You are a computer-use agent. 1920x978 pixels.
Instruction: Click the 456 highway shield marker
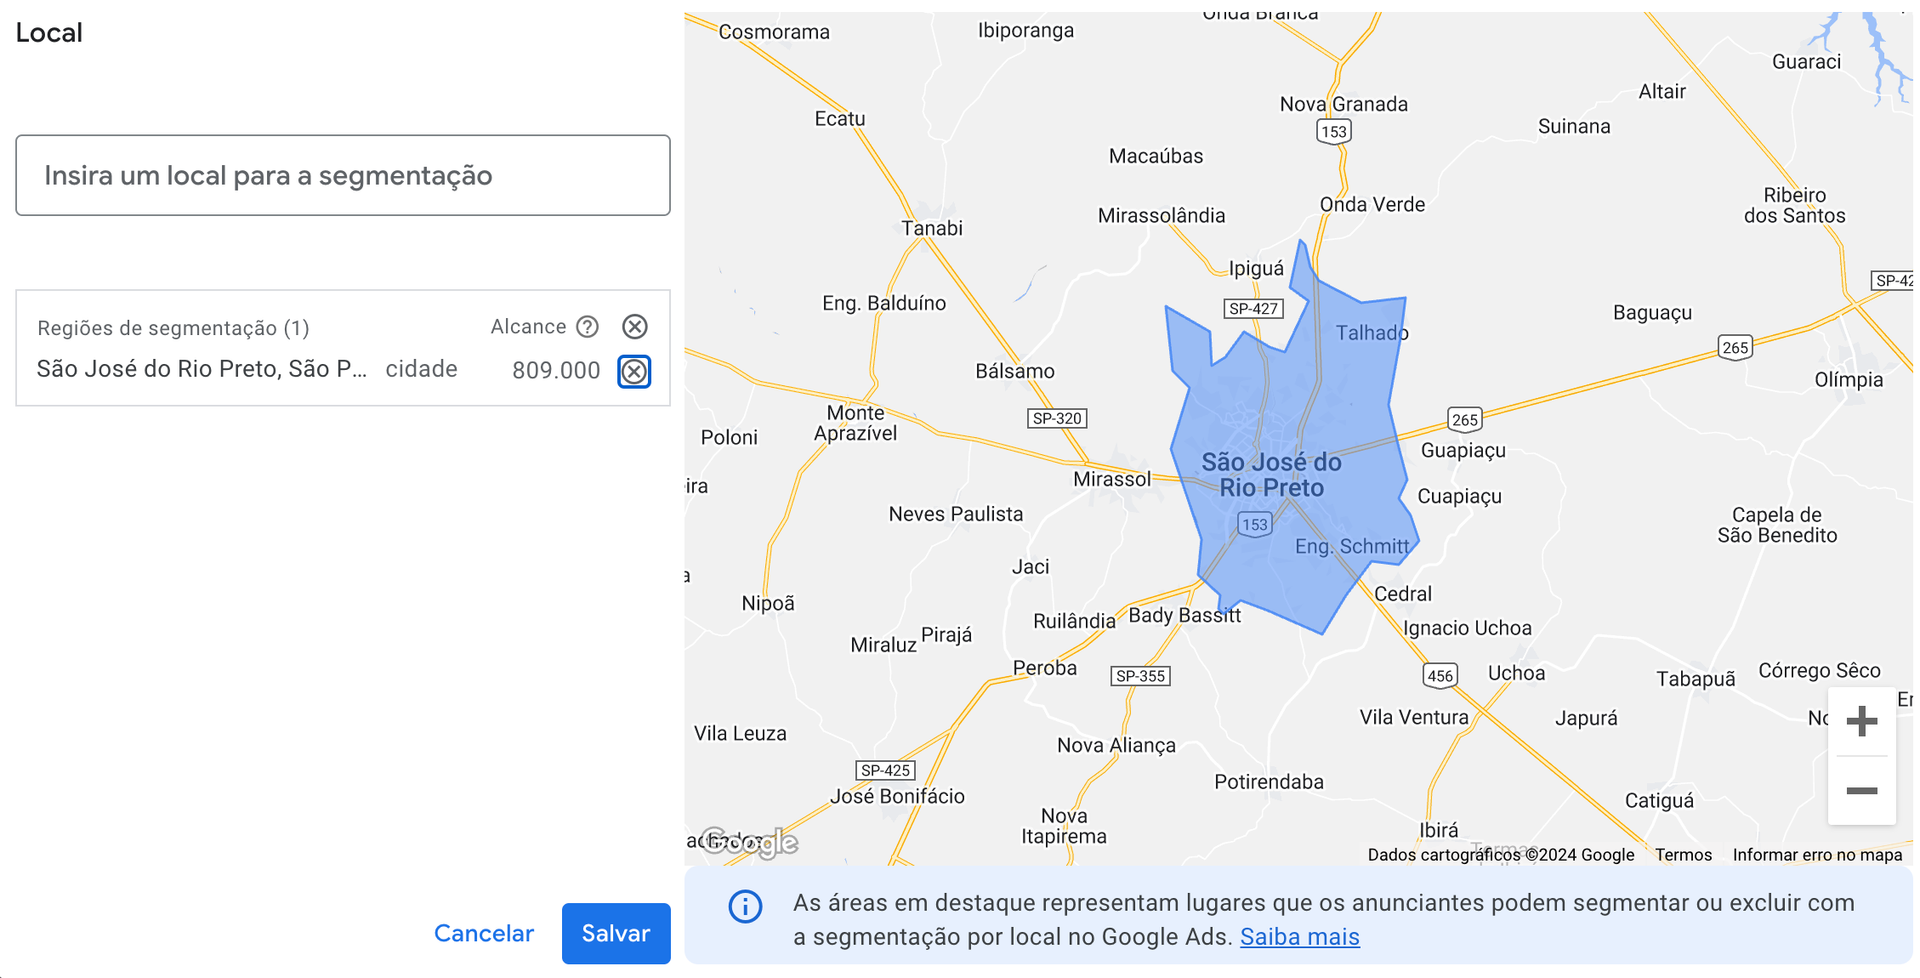(1439, 676)
